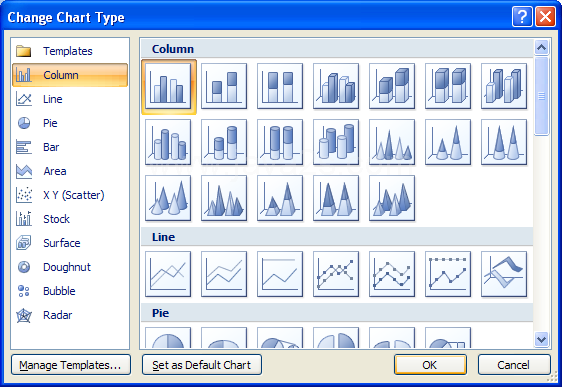The height and width of the screenshot is (387, 562).
Task: Select the Stock chart category
Action: click(70, 219)
